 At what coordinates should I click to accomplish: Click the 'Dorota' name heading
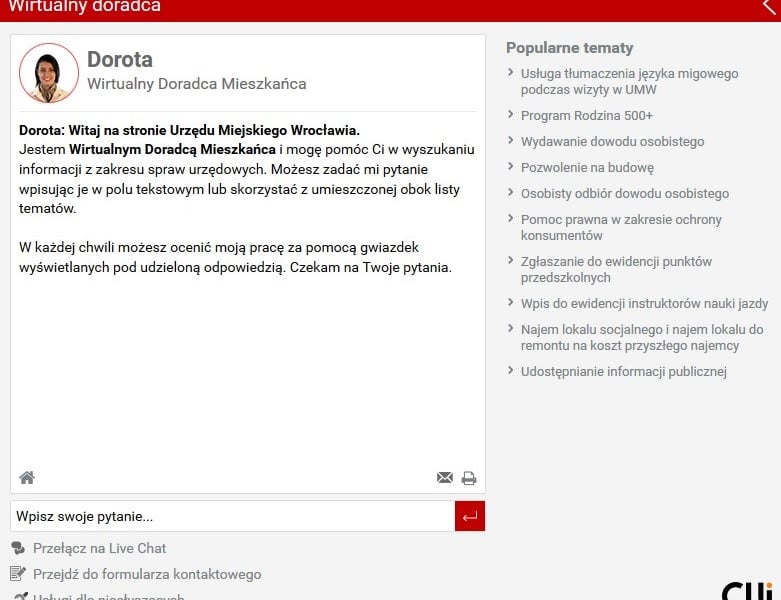(x=120, y=59)
